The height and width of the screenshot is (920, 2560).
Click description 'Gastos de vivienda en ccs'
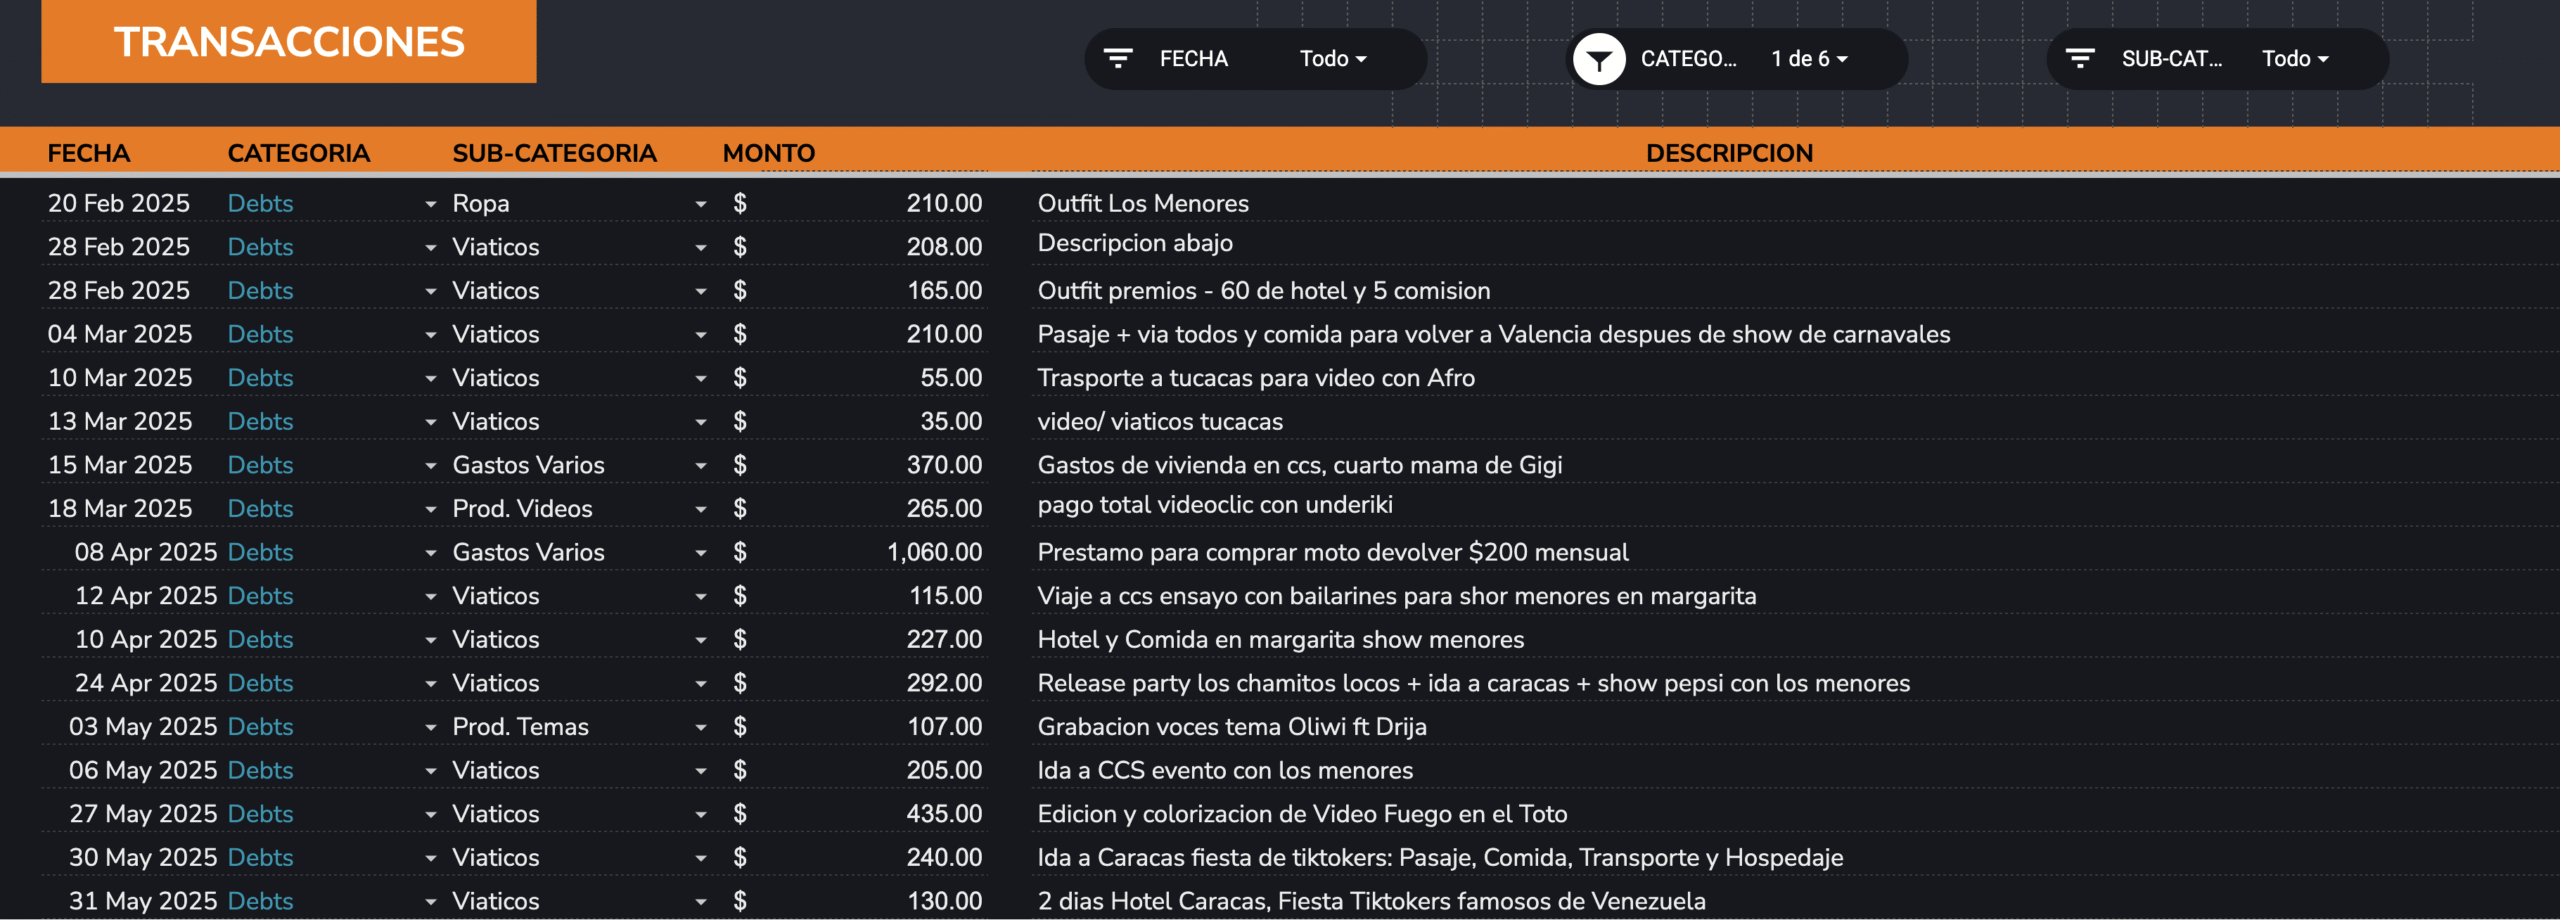coord(1300,465)
